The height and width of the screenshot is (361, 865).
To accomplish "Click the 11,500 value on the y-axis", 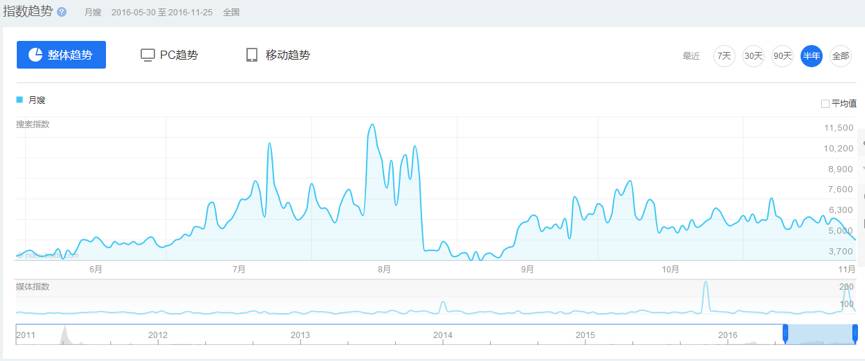I will point(838,128).
